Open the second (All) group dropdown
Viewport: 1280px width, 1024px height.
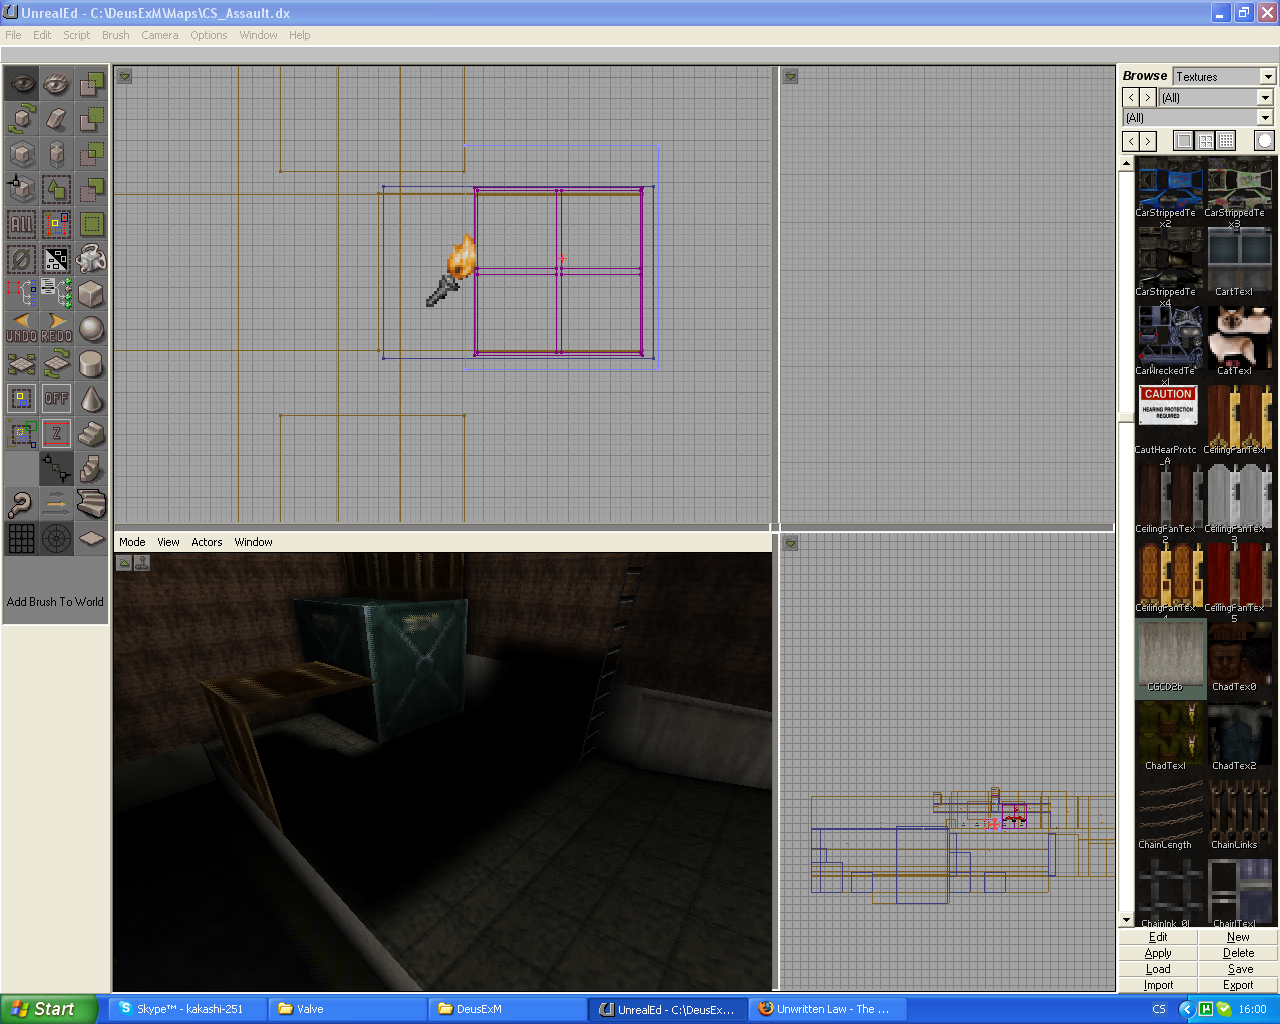click(1265, 118)
